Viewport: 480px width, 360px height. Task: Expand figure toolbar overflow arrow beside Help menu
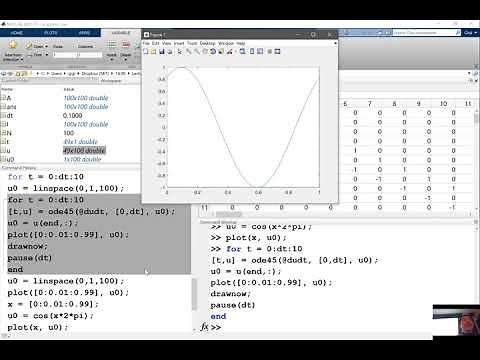tap(335, 43)
